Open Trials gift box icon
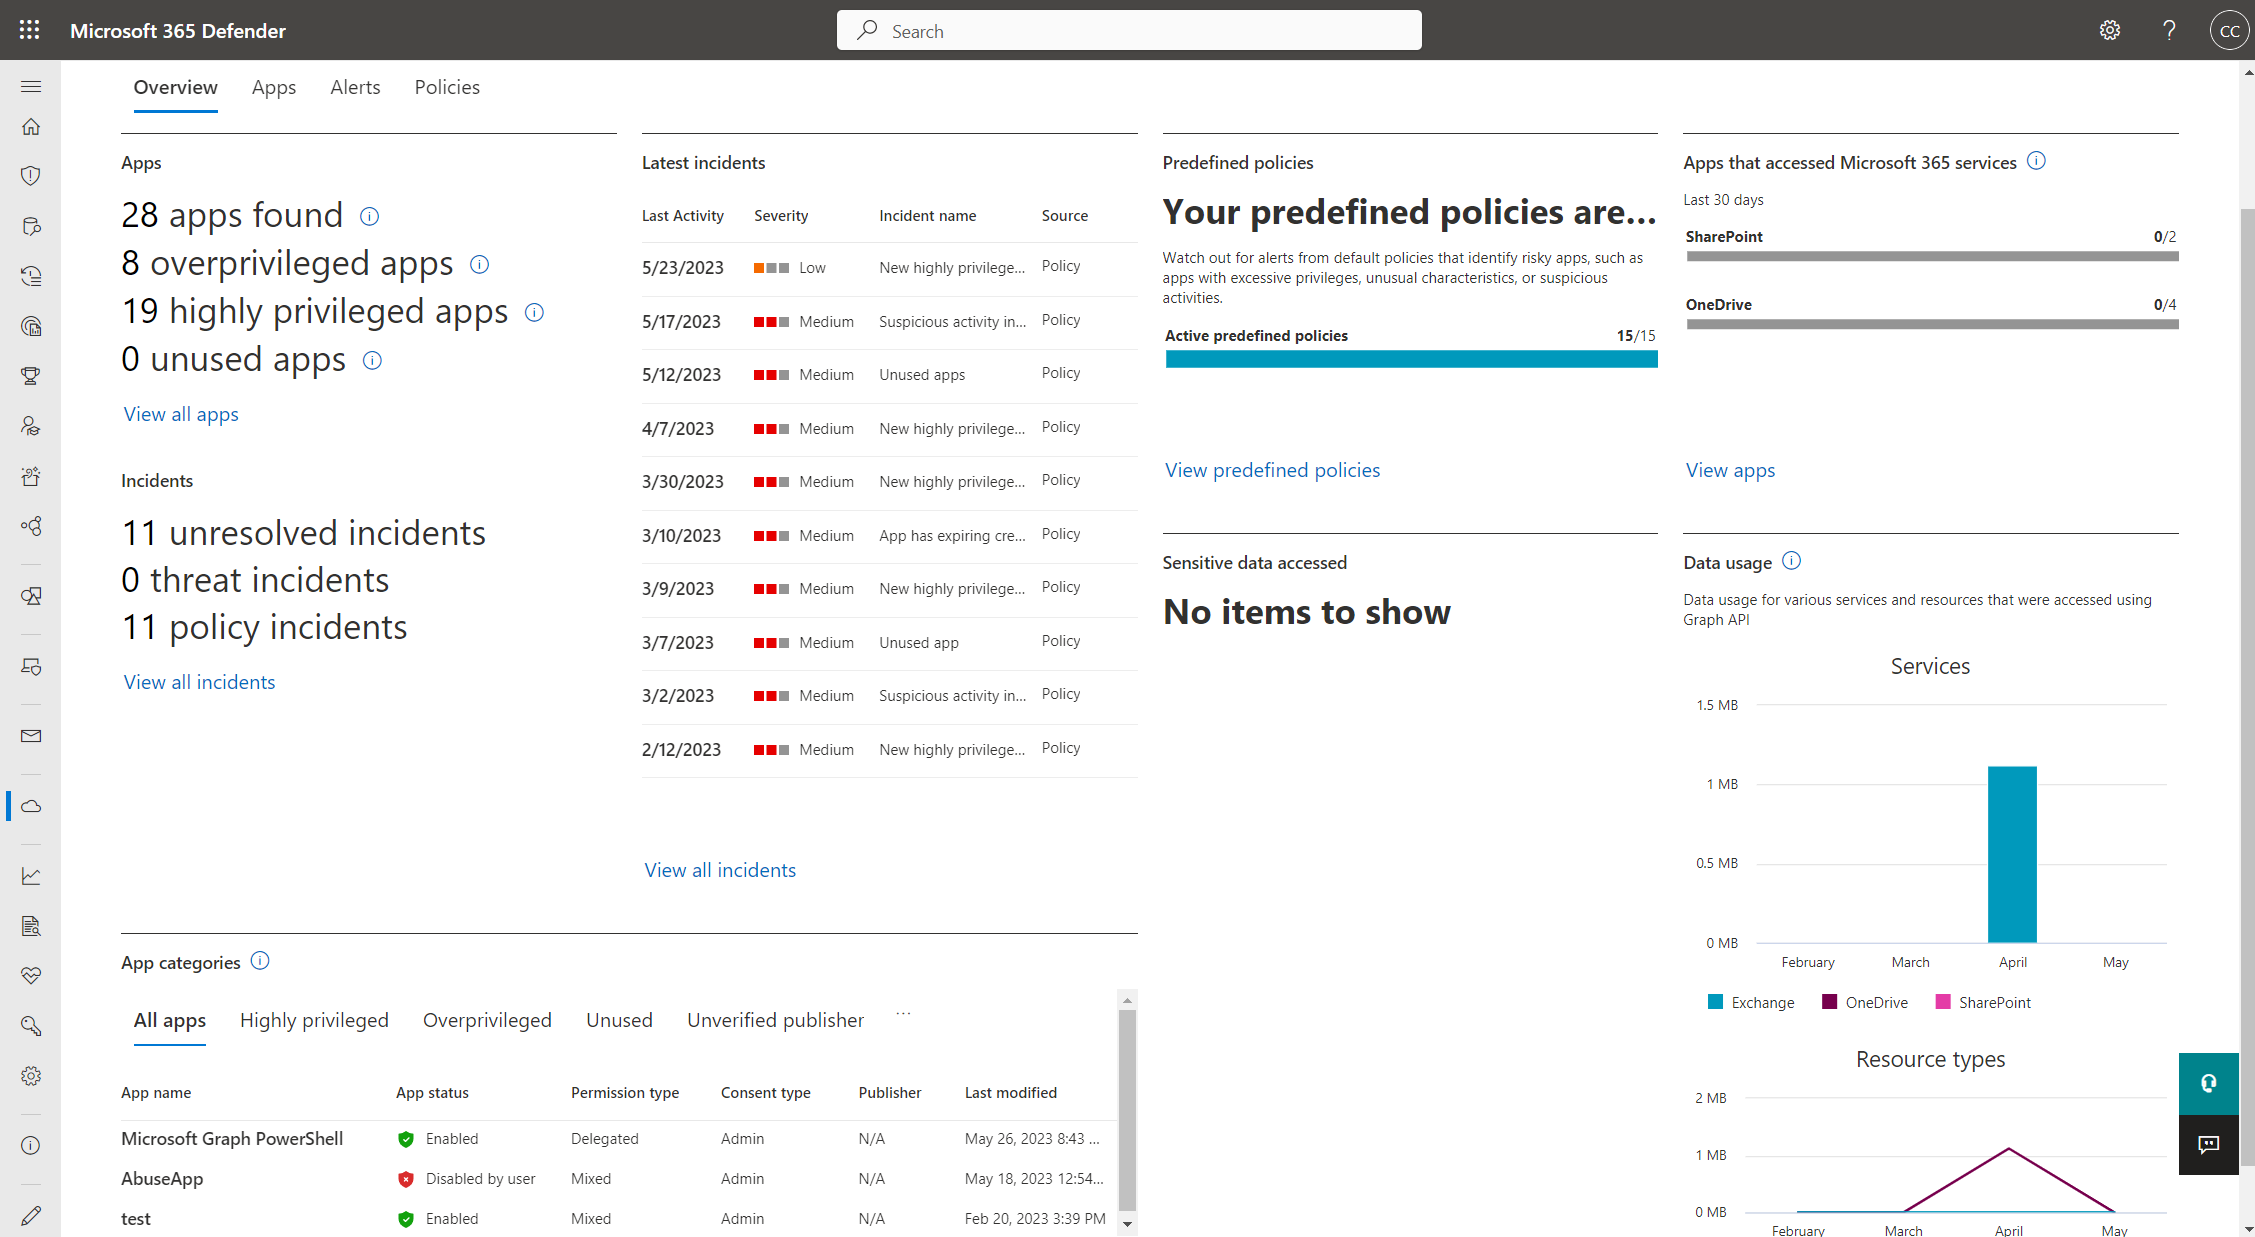 coord(31,476)
